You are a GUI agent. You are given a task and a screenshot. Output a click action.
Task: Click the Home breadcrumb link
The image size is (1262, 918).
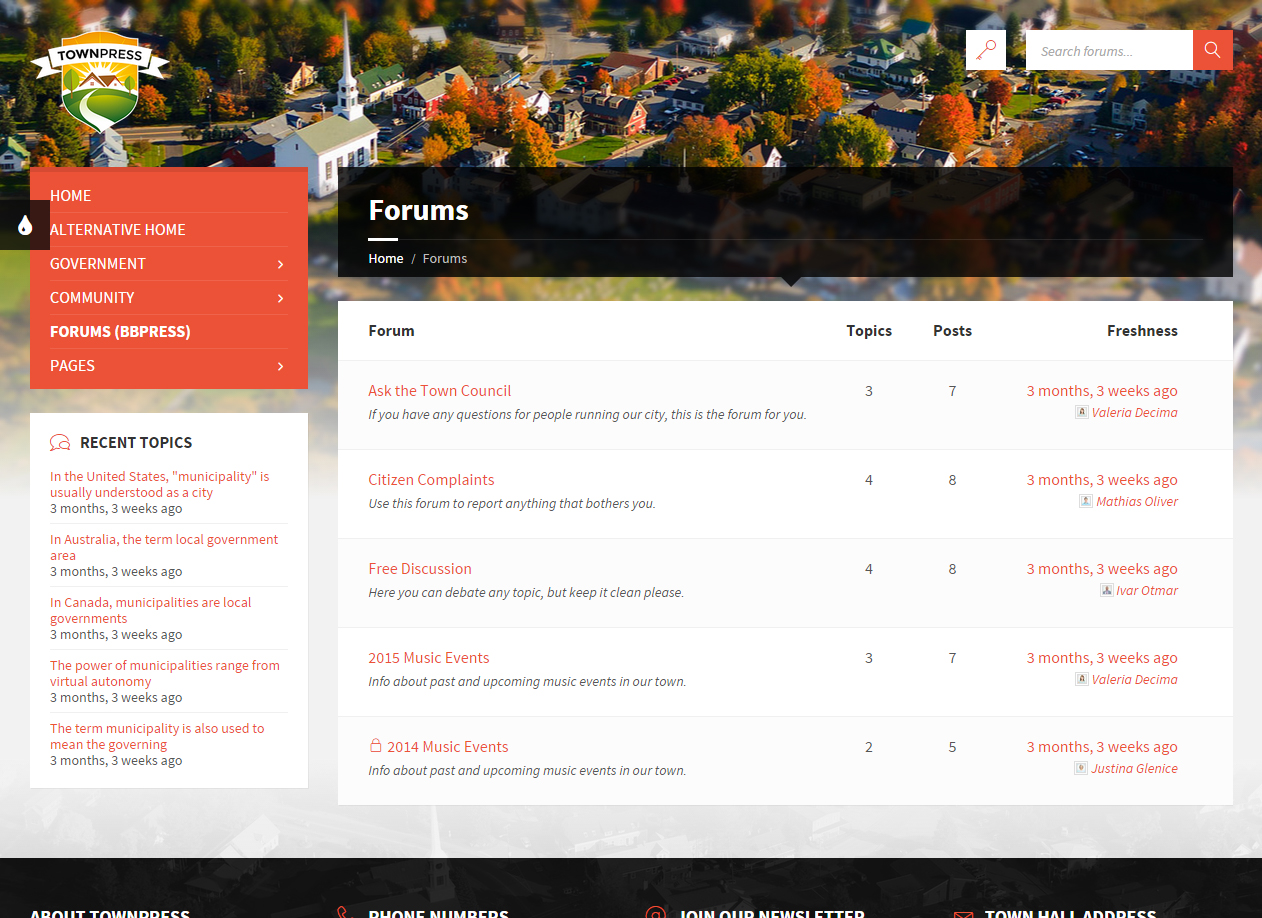pyautogui.click(x=385, y=258)
